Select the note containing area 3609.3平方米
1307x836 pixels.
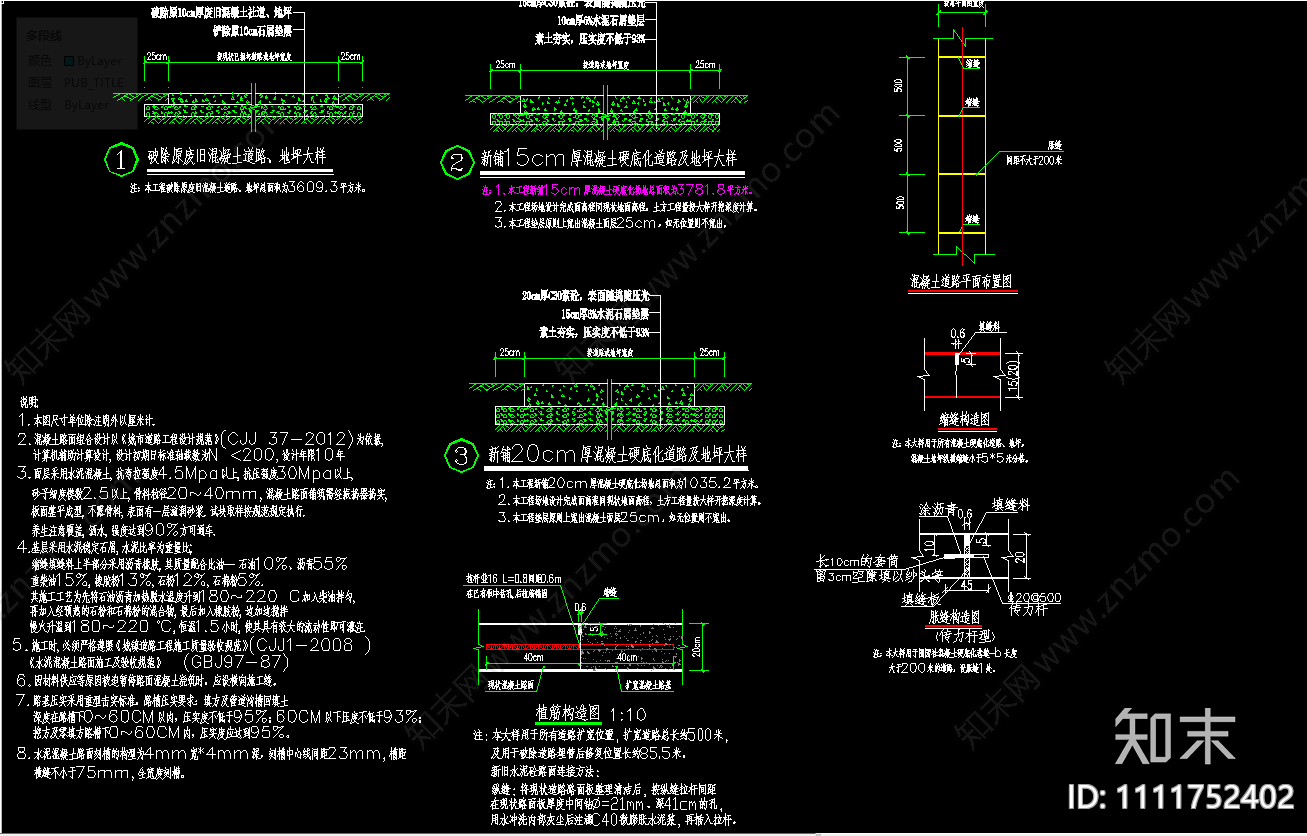[x=247, y=186]
